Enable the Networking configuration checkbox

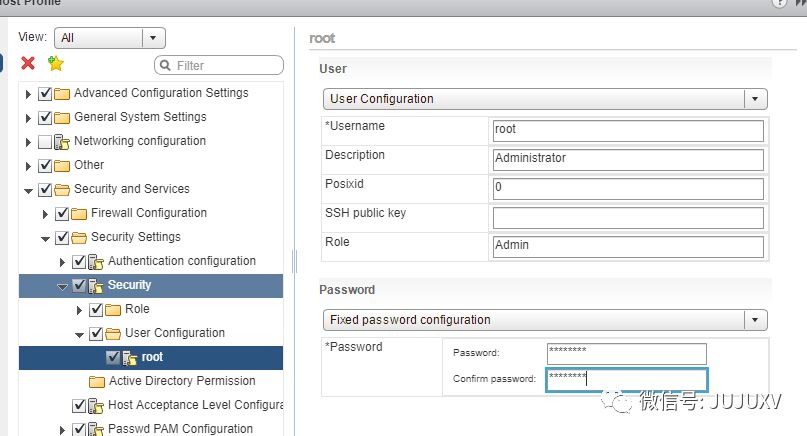(44, 141)
